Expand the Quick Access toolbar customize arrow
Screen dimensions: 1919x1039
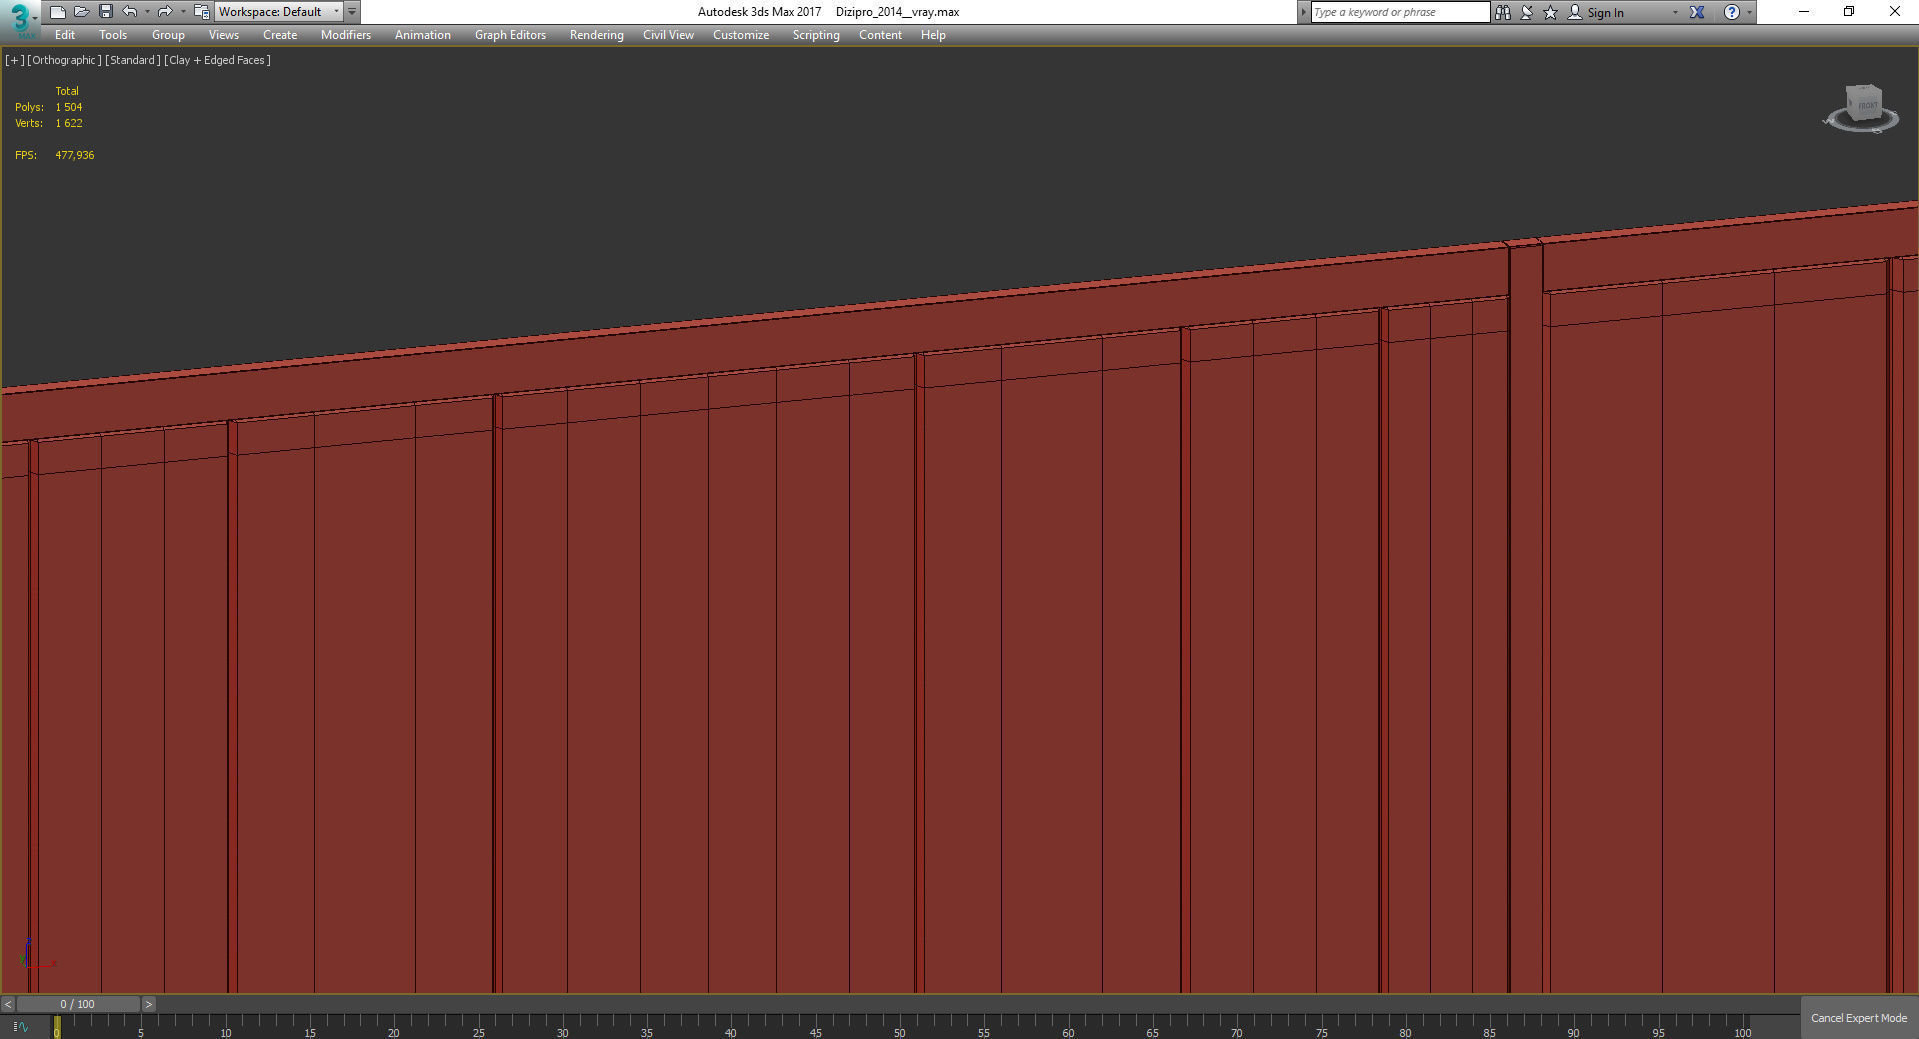[x=352, y=12]
